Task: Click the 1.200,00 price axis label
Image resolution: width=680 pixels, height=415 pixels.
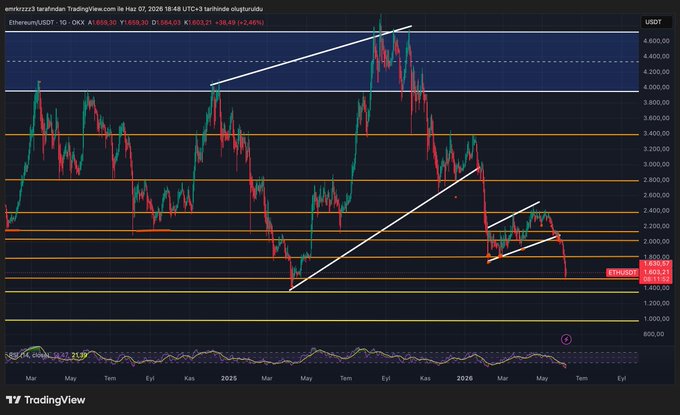Action: [657, 303]
